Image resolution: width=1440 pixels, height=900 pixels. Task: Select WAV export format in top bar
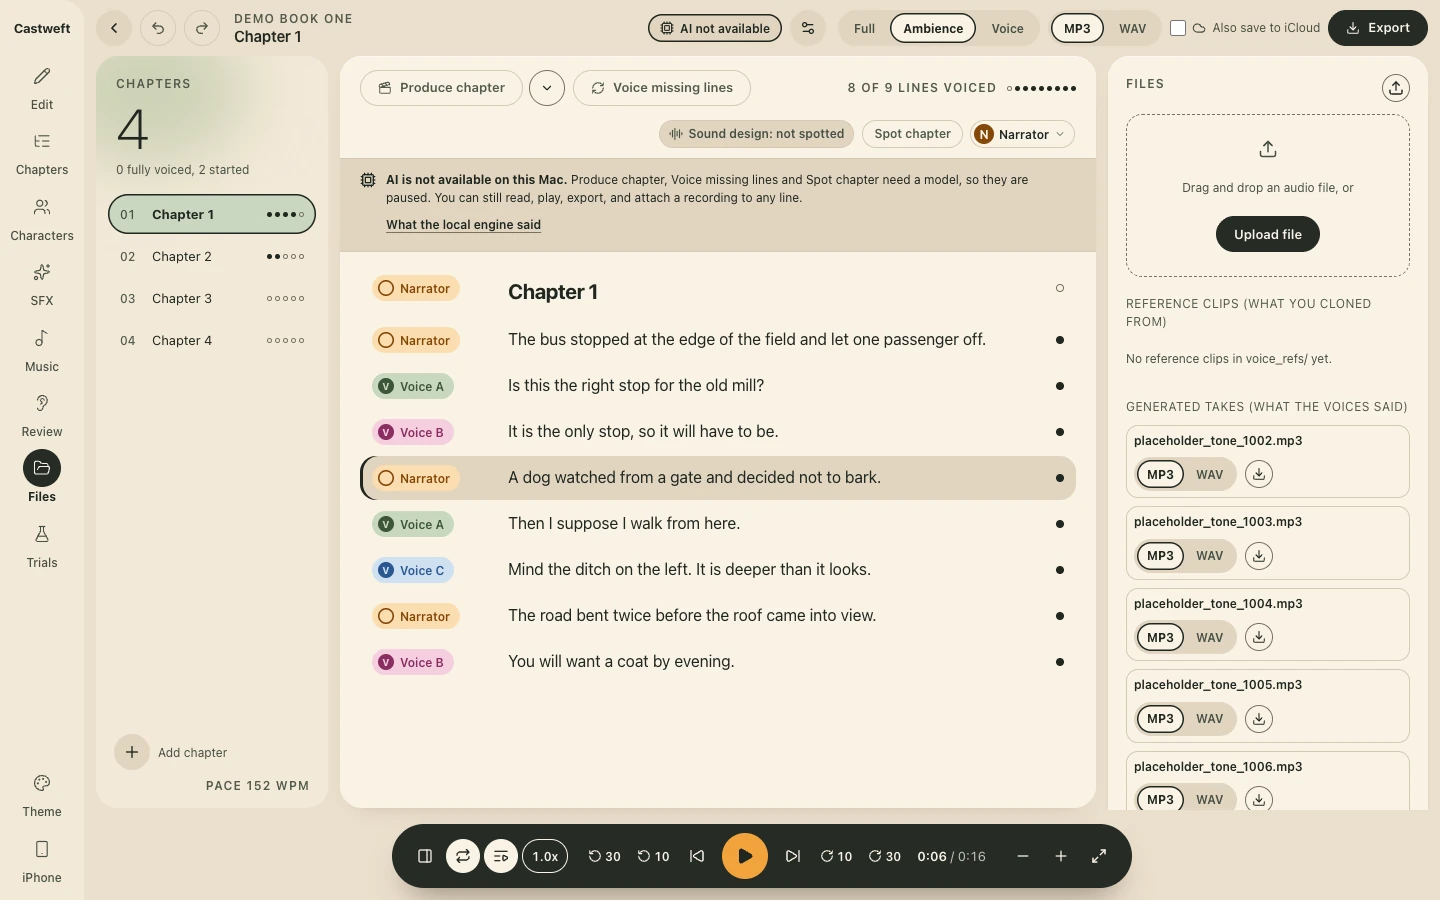click(x=1132, y=28)
